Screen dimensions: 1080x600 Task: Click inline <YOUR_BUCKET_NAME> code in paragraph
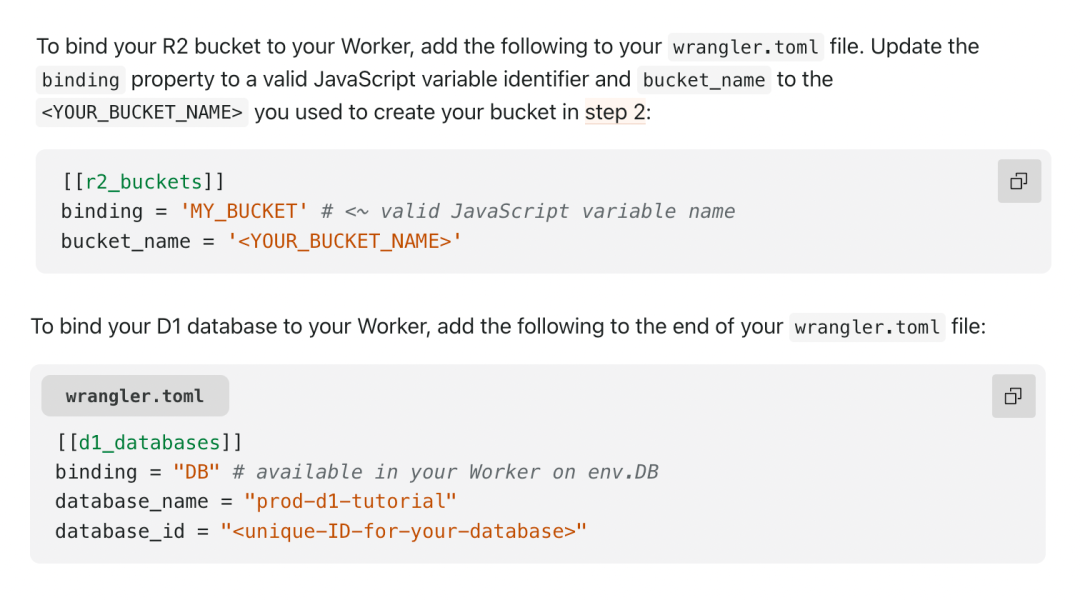142,113
